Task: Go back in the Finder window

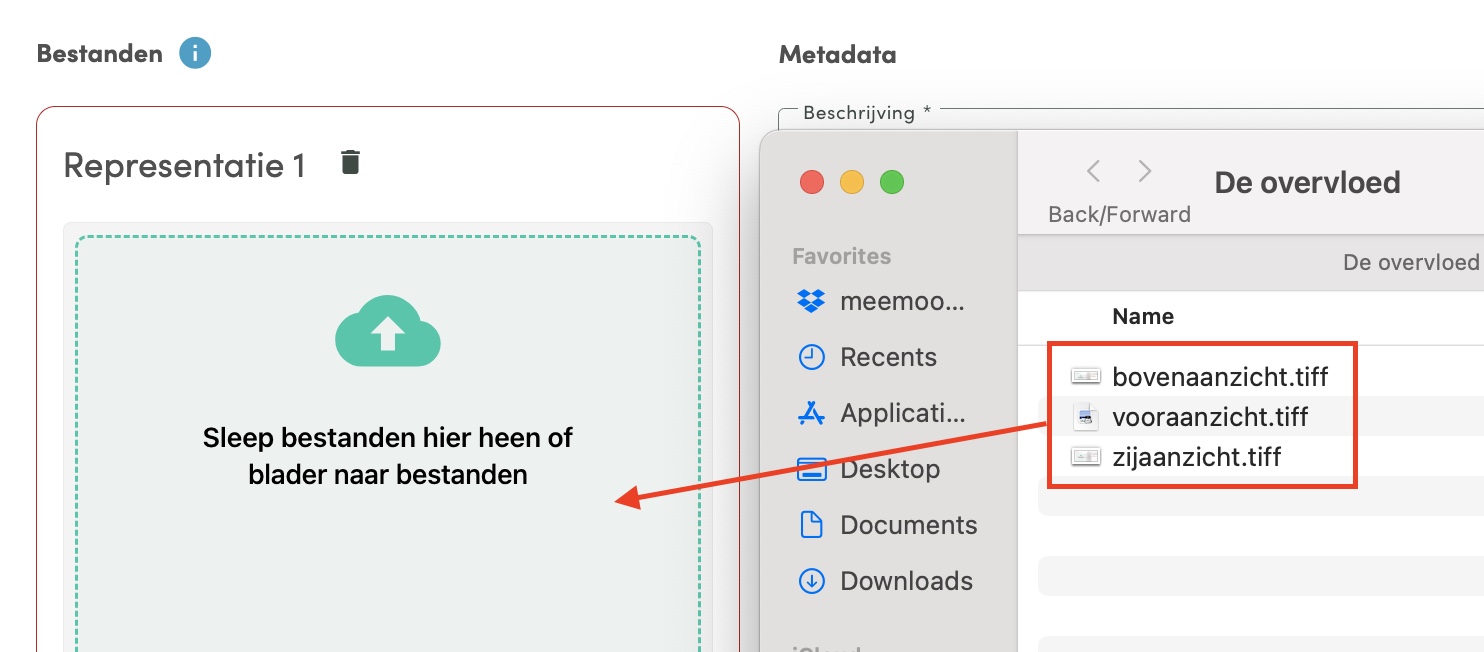Action: (x=1094, y=171)
